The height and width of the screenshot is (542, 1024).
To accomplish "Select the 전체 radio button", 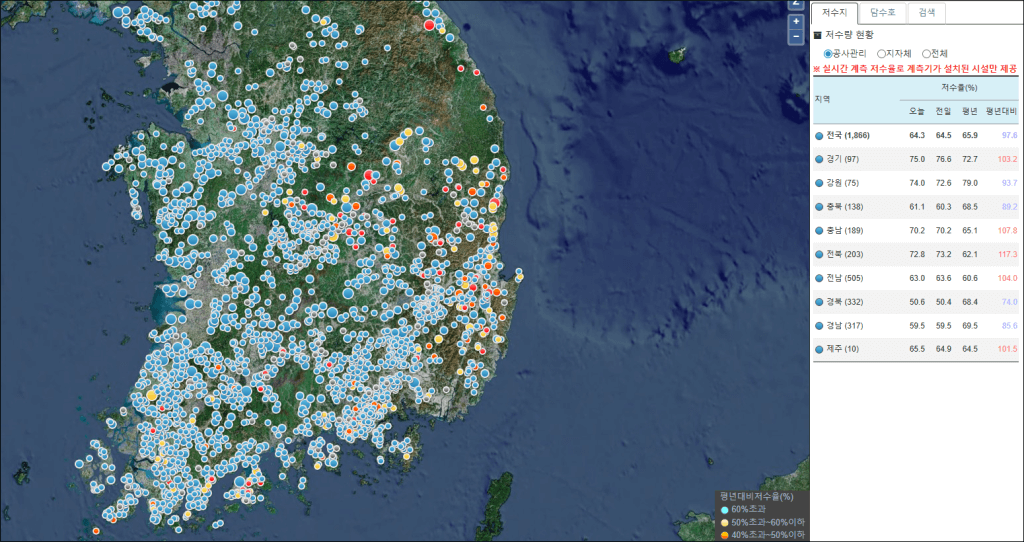I will (x=926, y=53).
